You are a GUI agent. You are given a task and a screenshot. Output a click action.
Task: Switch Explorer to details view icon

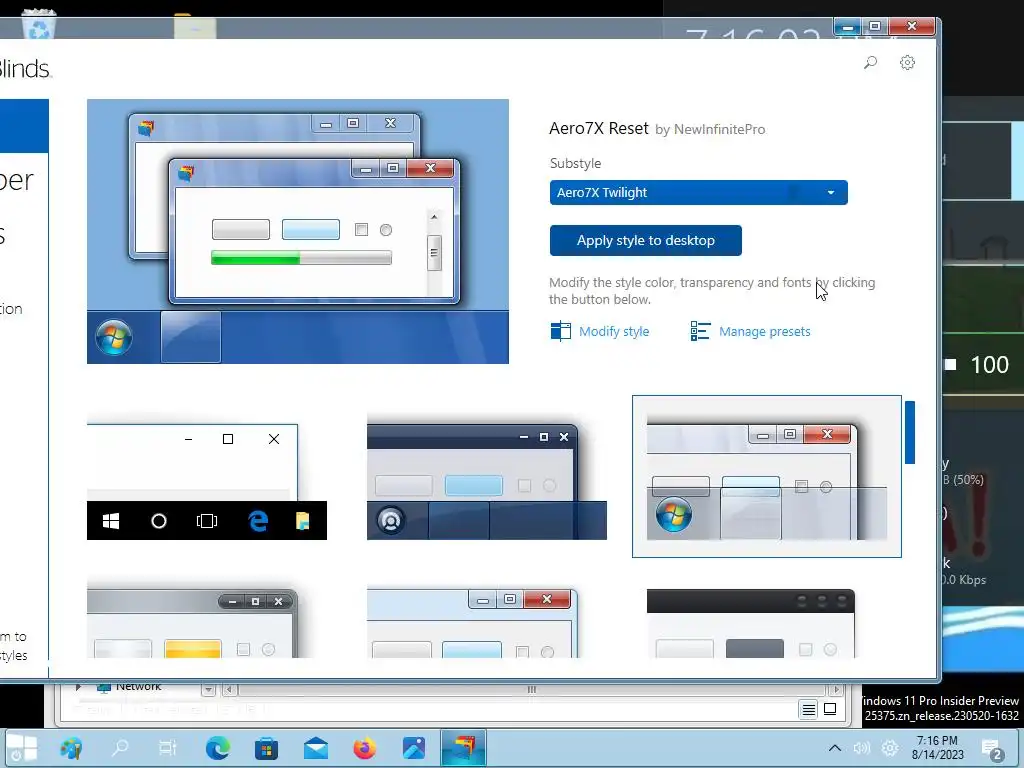coord(808,709)
